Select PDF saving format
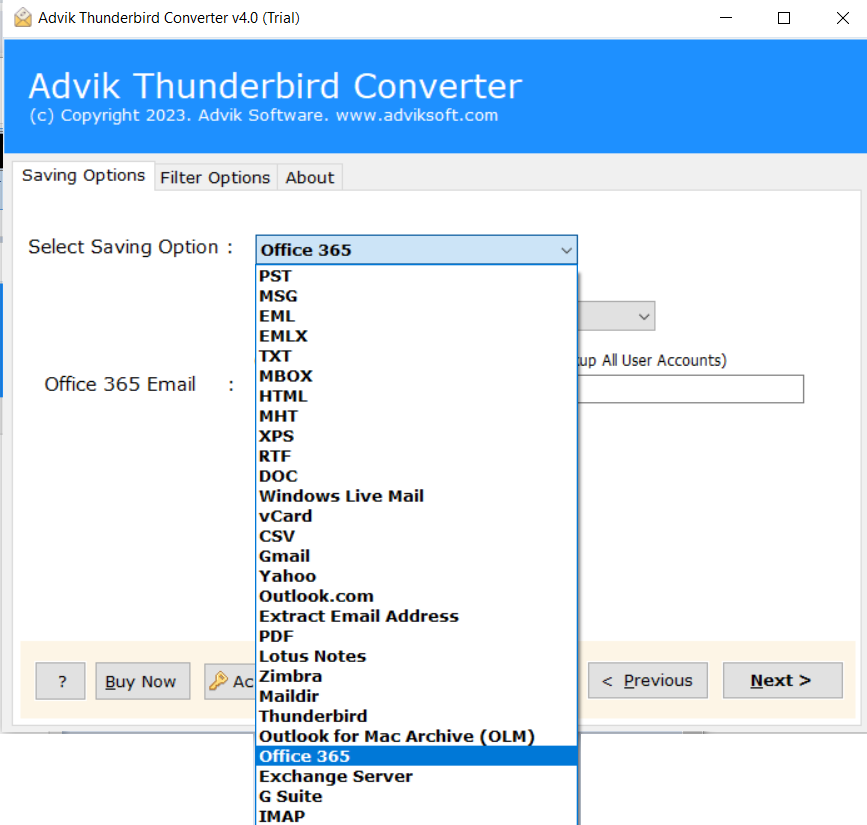This screenshot has width=867, height=825. point(416,636)
